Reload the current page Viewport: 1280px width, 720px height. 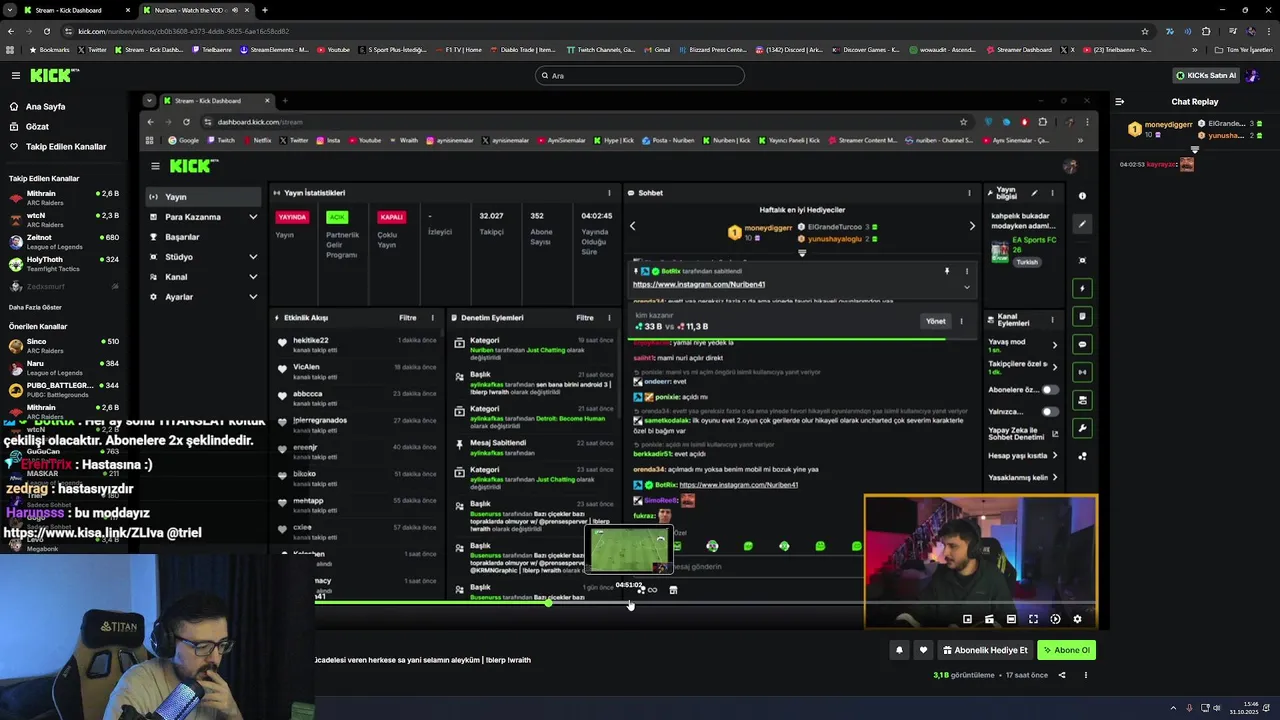point(49,31)
